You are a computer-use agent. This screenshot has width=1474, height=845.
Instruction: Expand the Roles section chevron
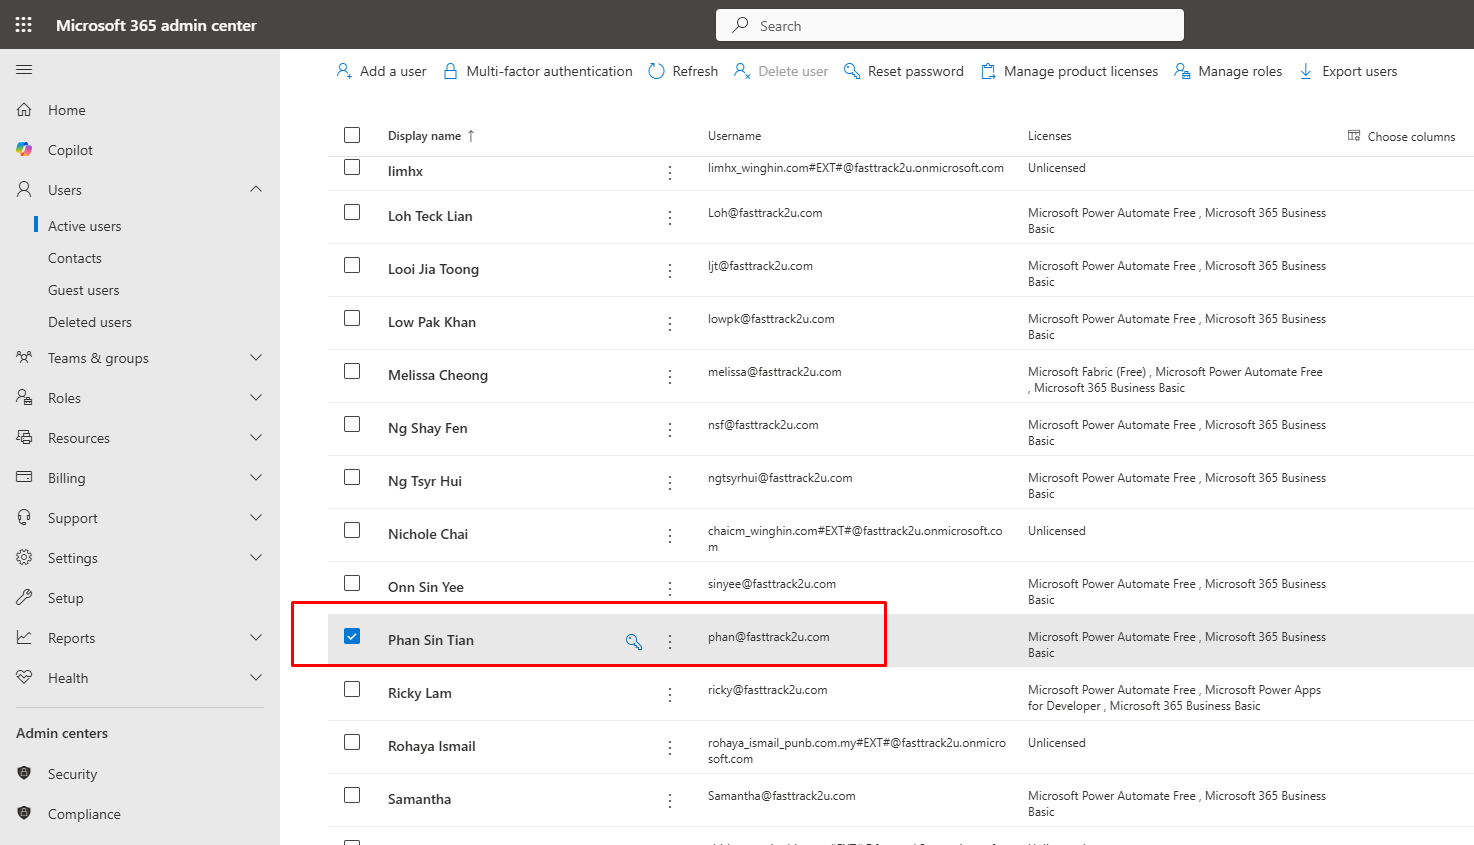click(256, 397)
